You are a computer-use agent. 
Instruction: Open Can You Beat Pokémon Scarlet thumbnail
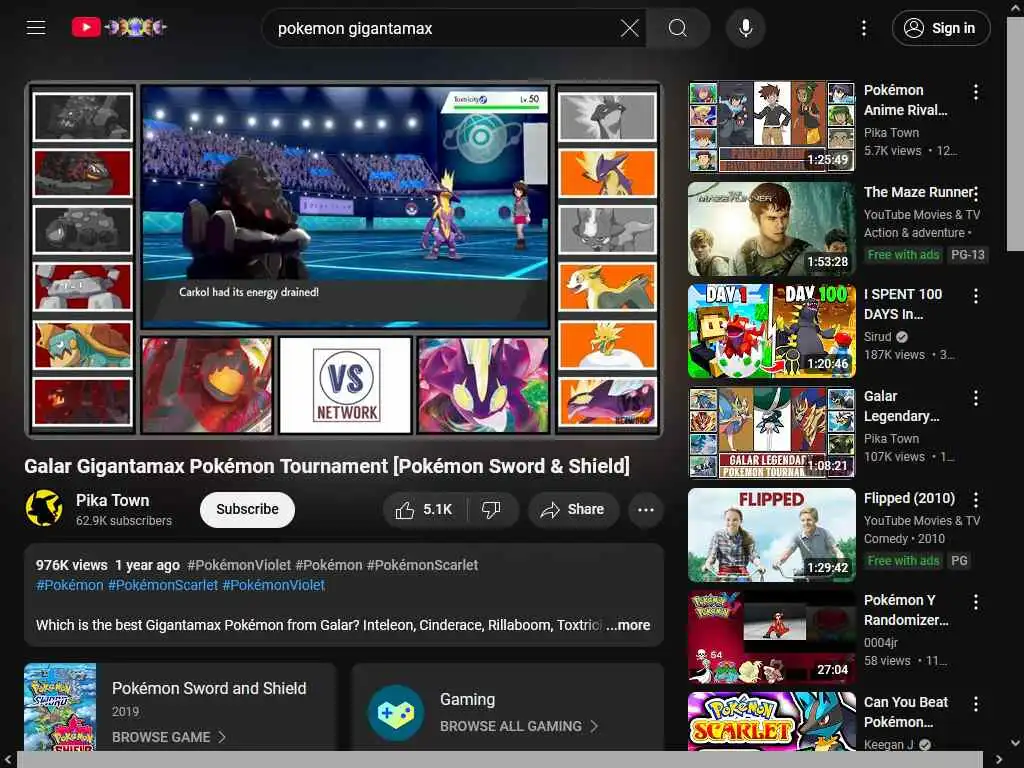(x=771, y=722)
